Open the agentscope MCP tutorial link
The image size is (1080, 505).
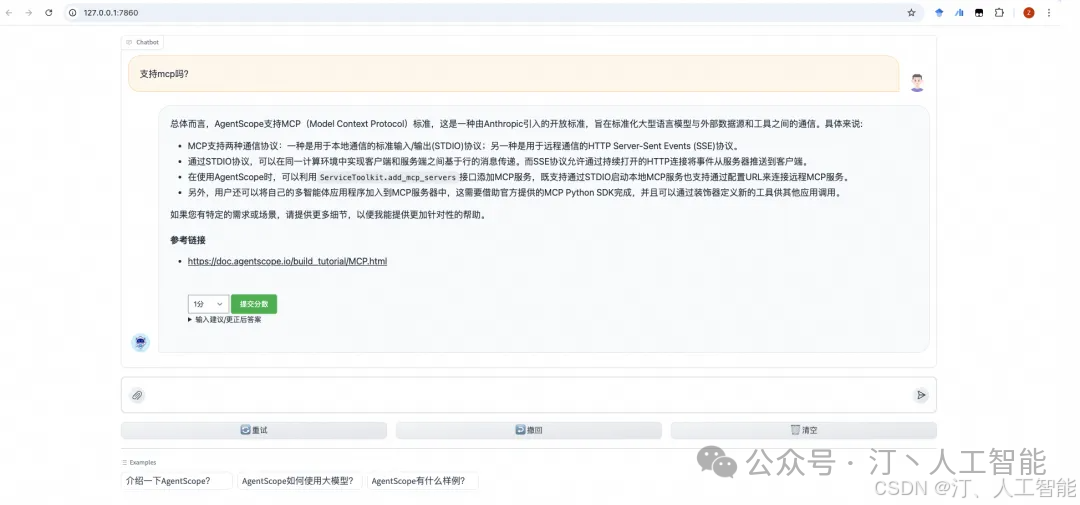[287, 261]
